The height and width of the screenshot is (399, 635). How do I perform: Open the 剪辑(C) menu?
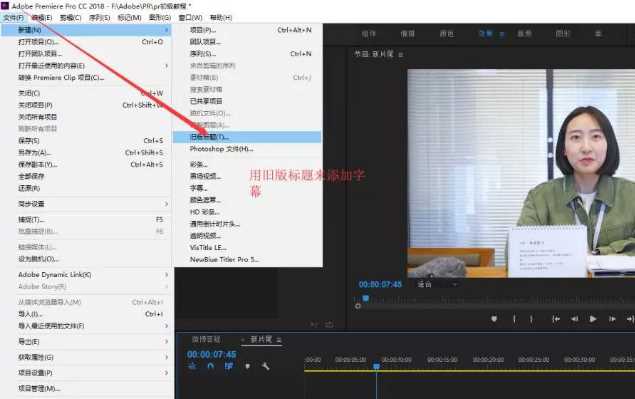point(70,18)
